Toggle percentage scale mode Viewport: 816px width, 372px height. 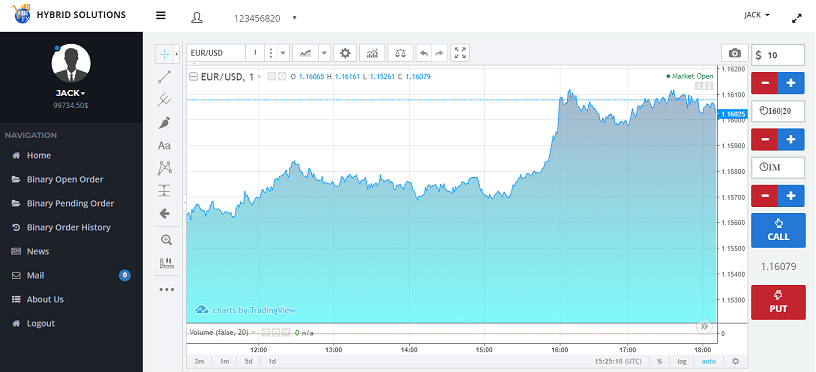pos(659,361)
